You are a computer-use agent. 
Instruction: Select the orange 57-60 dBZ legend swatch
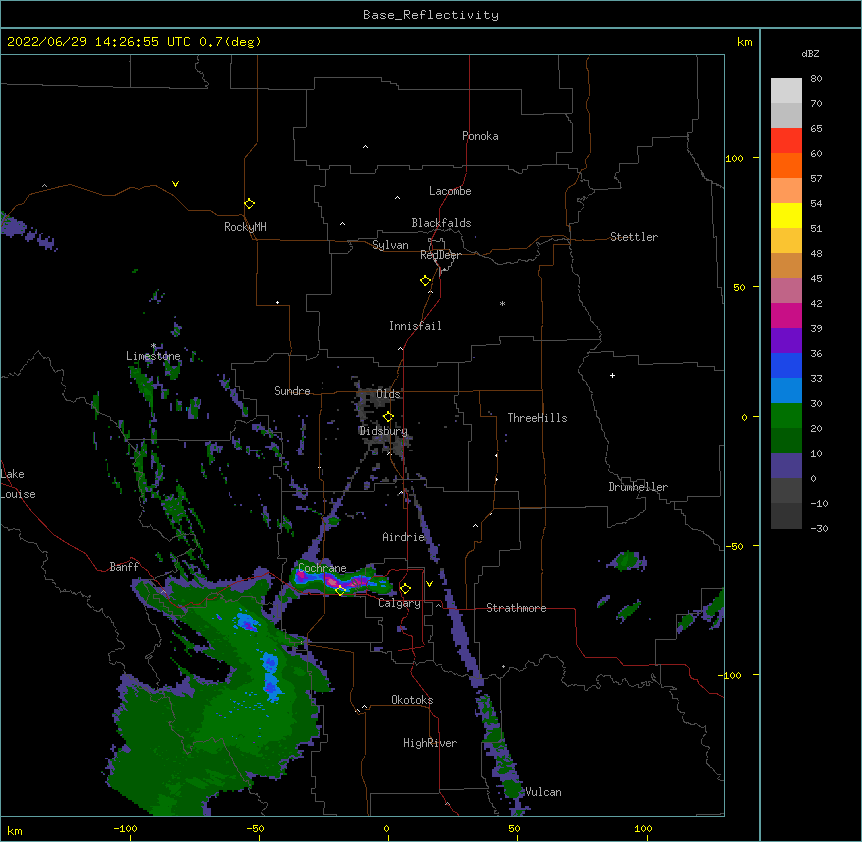786,165
